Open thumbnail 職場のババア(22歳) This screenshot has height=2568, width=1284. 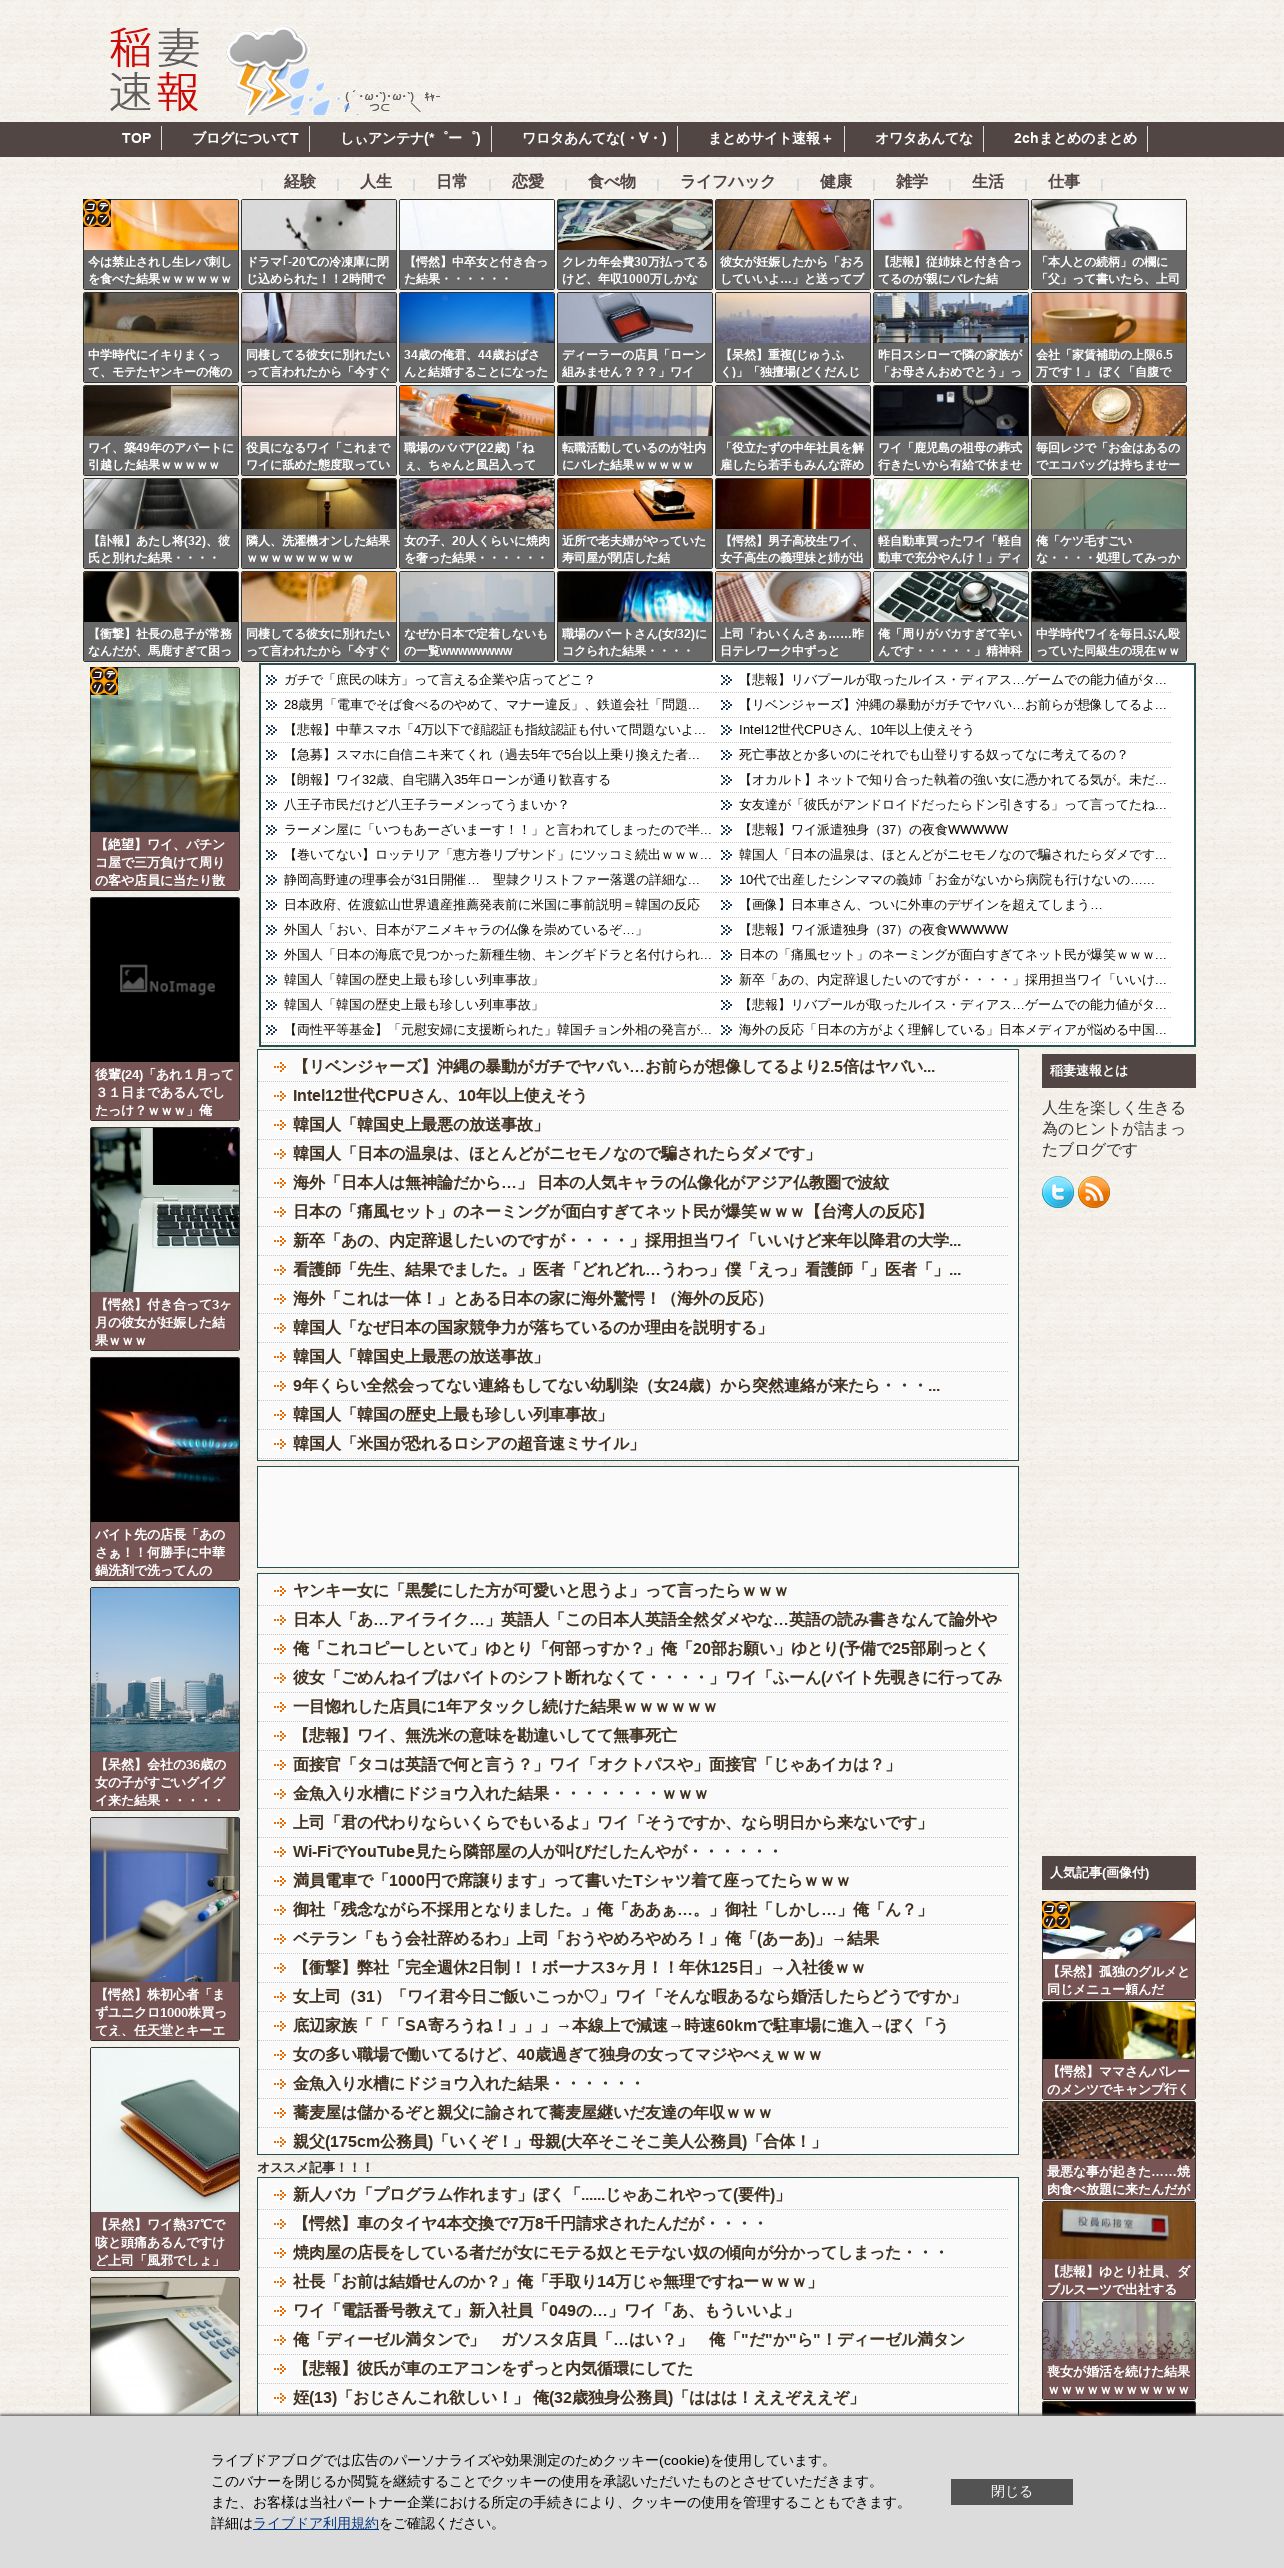pyautogui.click(x=477, y=431)
